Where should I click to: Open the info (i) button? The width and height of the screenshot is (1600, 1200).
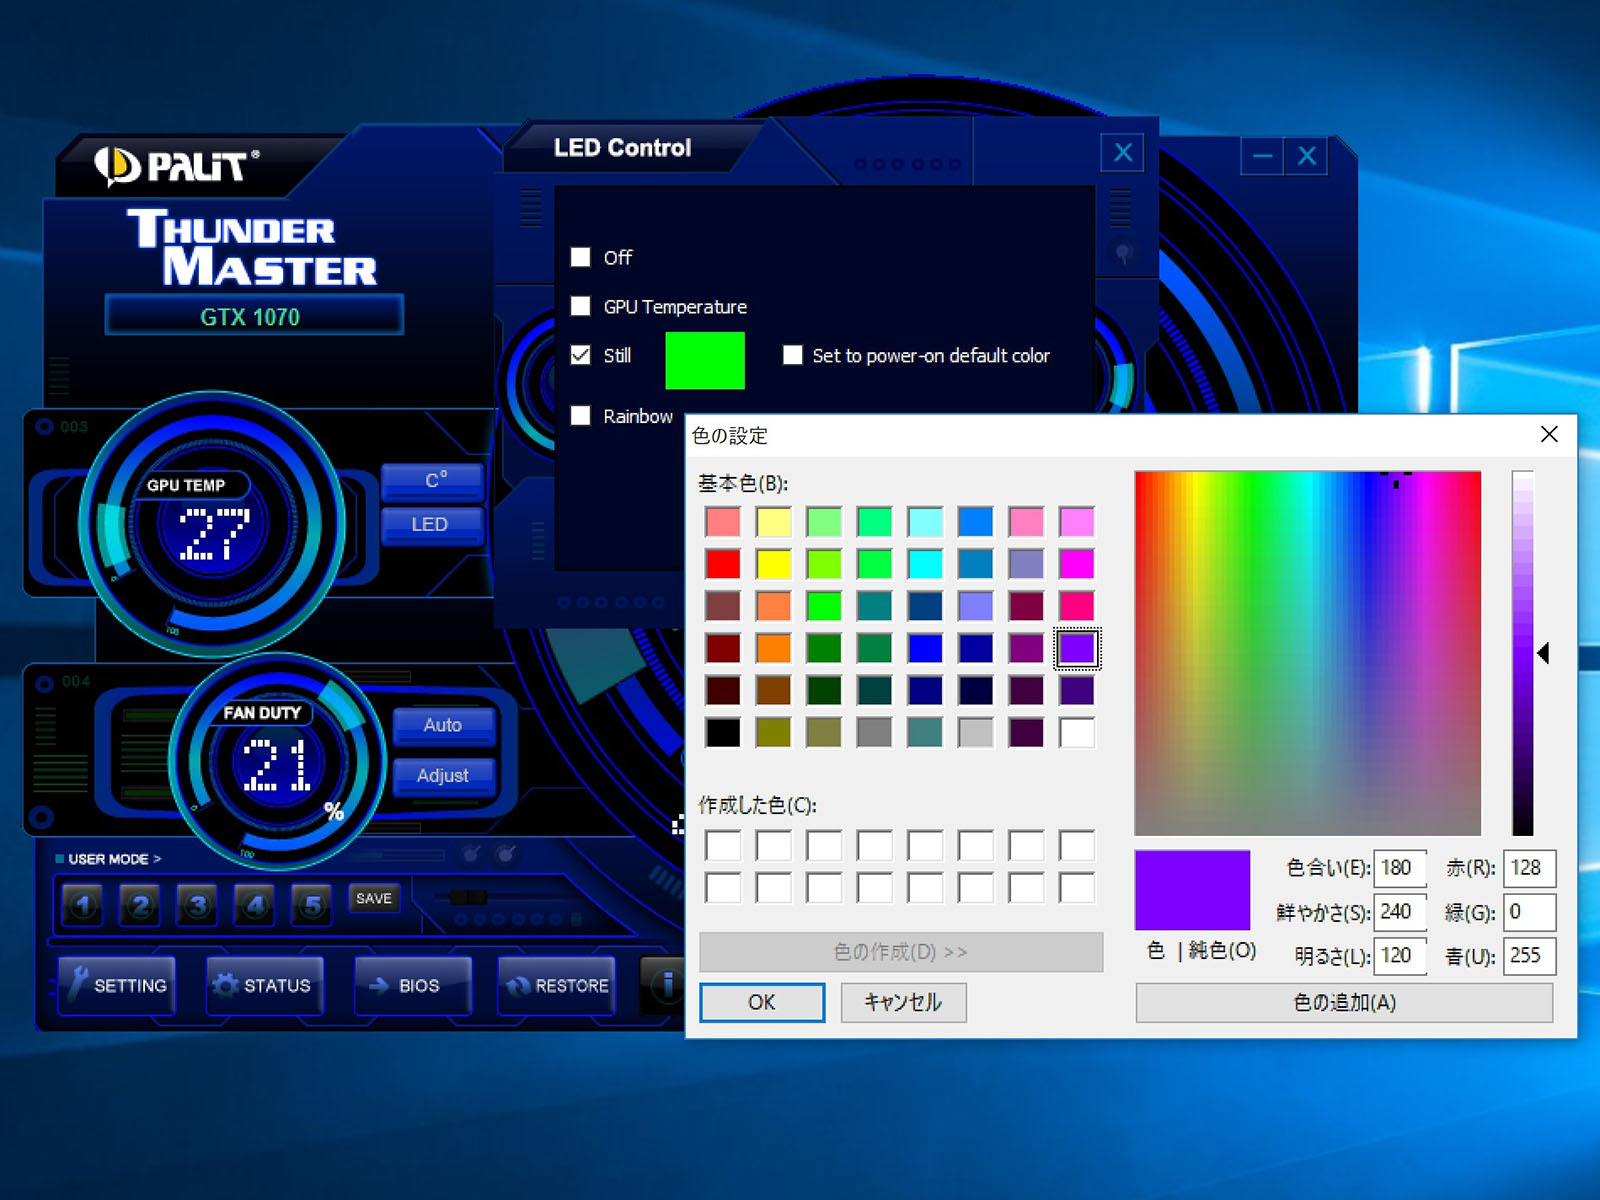[662, 985]
